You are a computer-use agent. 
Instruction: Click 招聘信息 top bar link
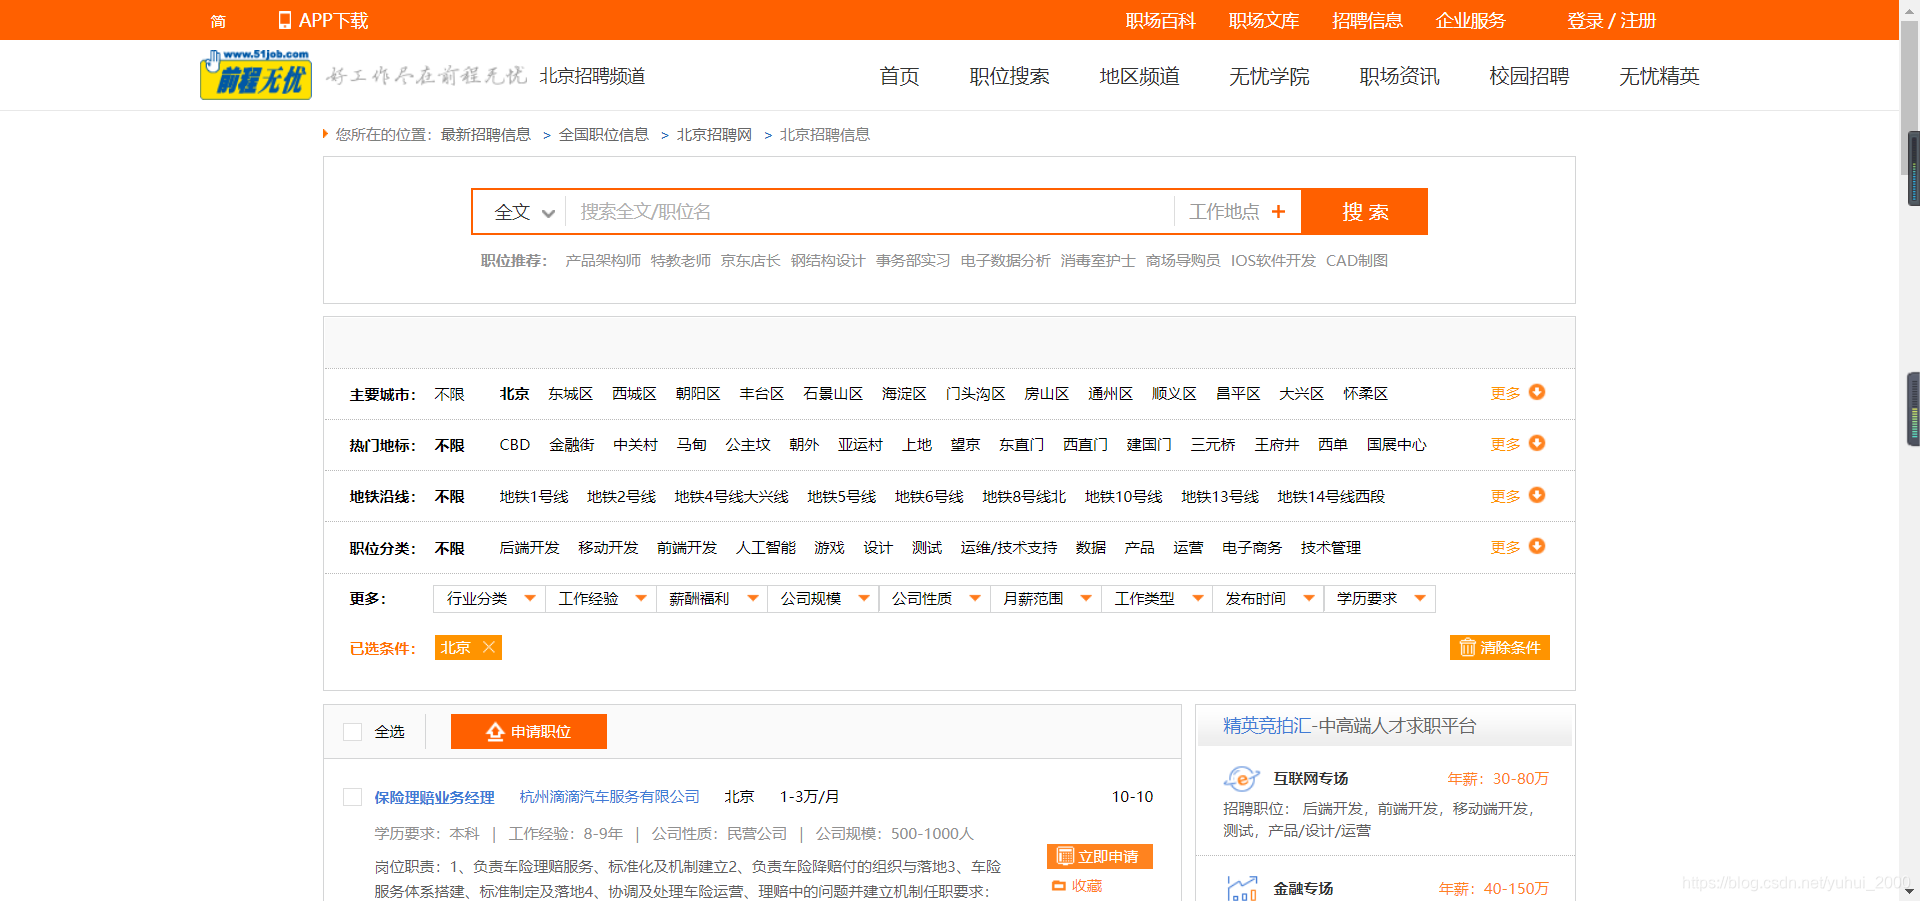[x=1367, y=21]
